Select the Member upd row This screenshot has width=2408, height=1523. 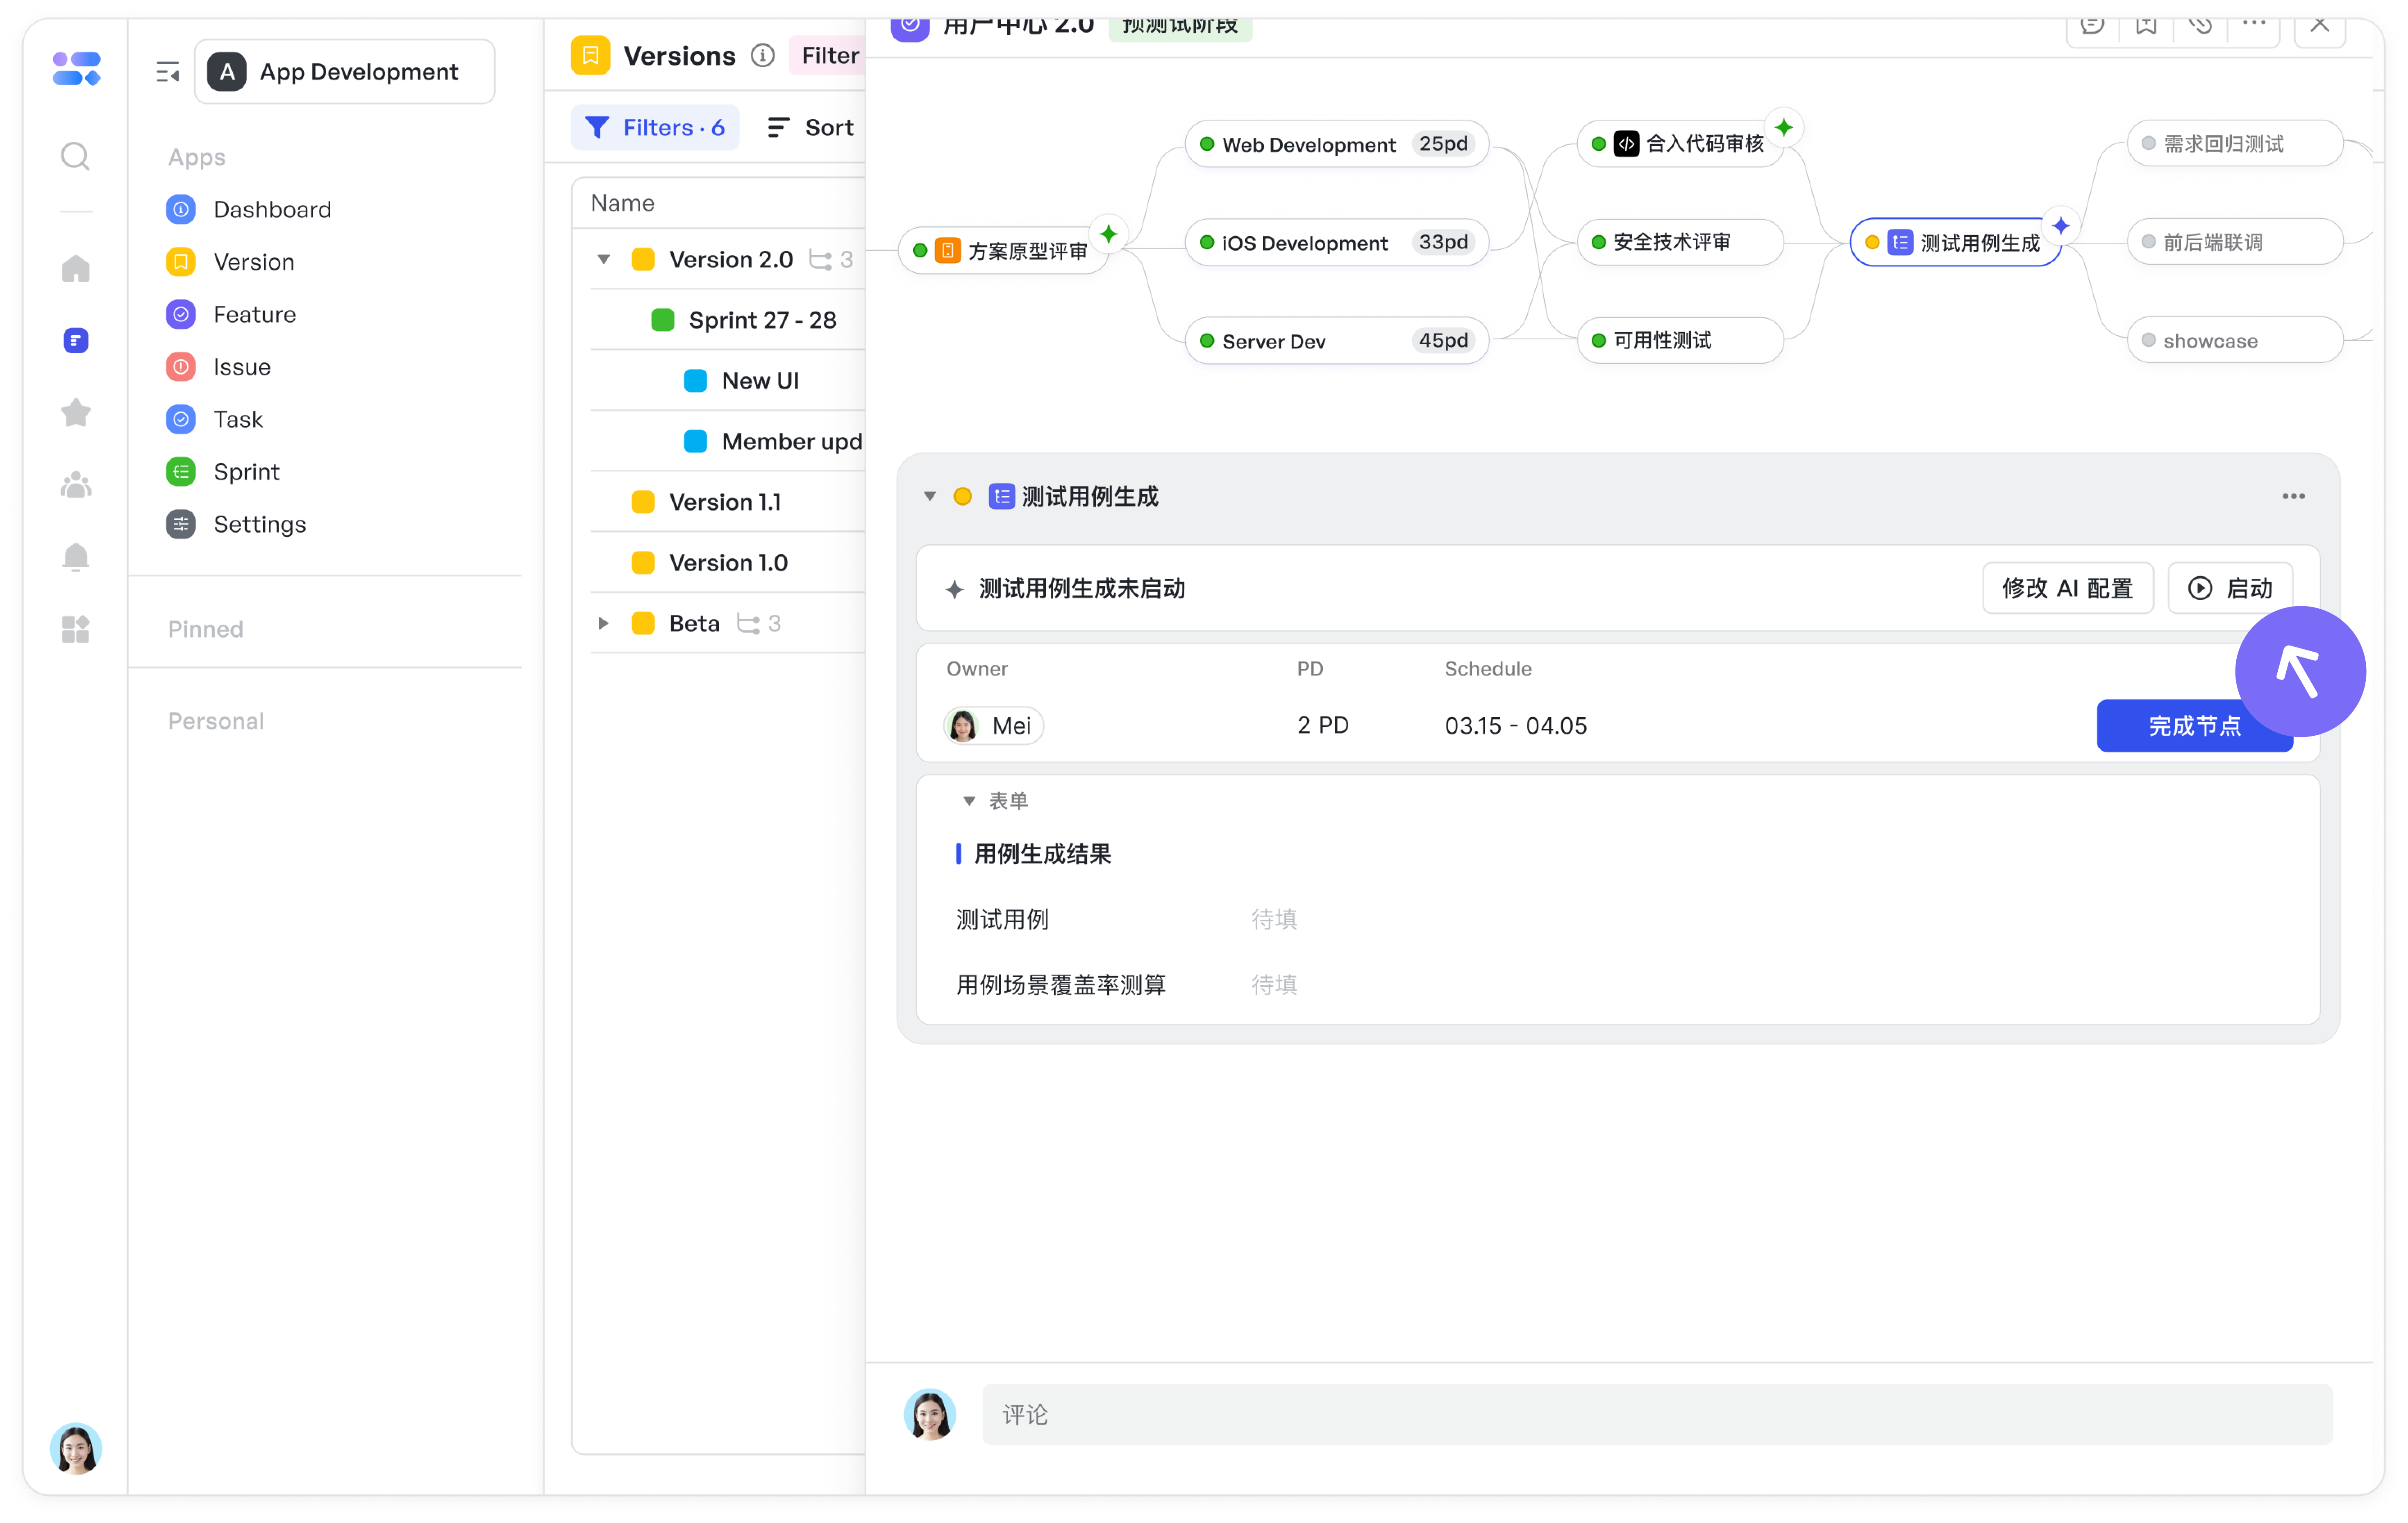[728, 442]
